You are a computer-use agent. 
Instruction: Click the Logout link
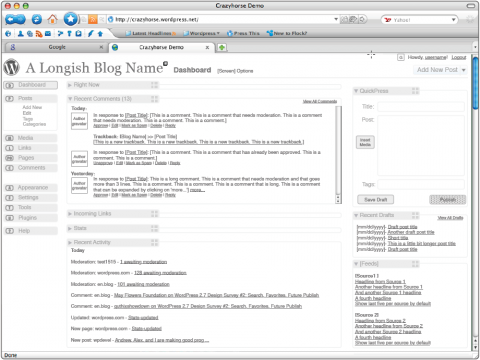[x=459, y=58]
